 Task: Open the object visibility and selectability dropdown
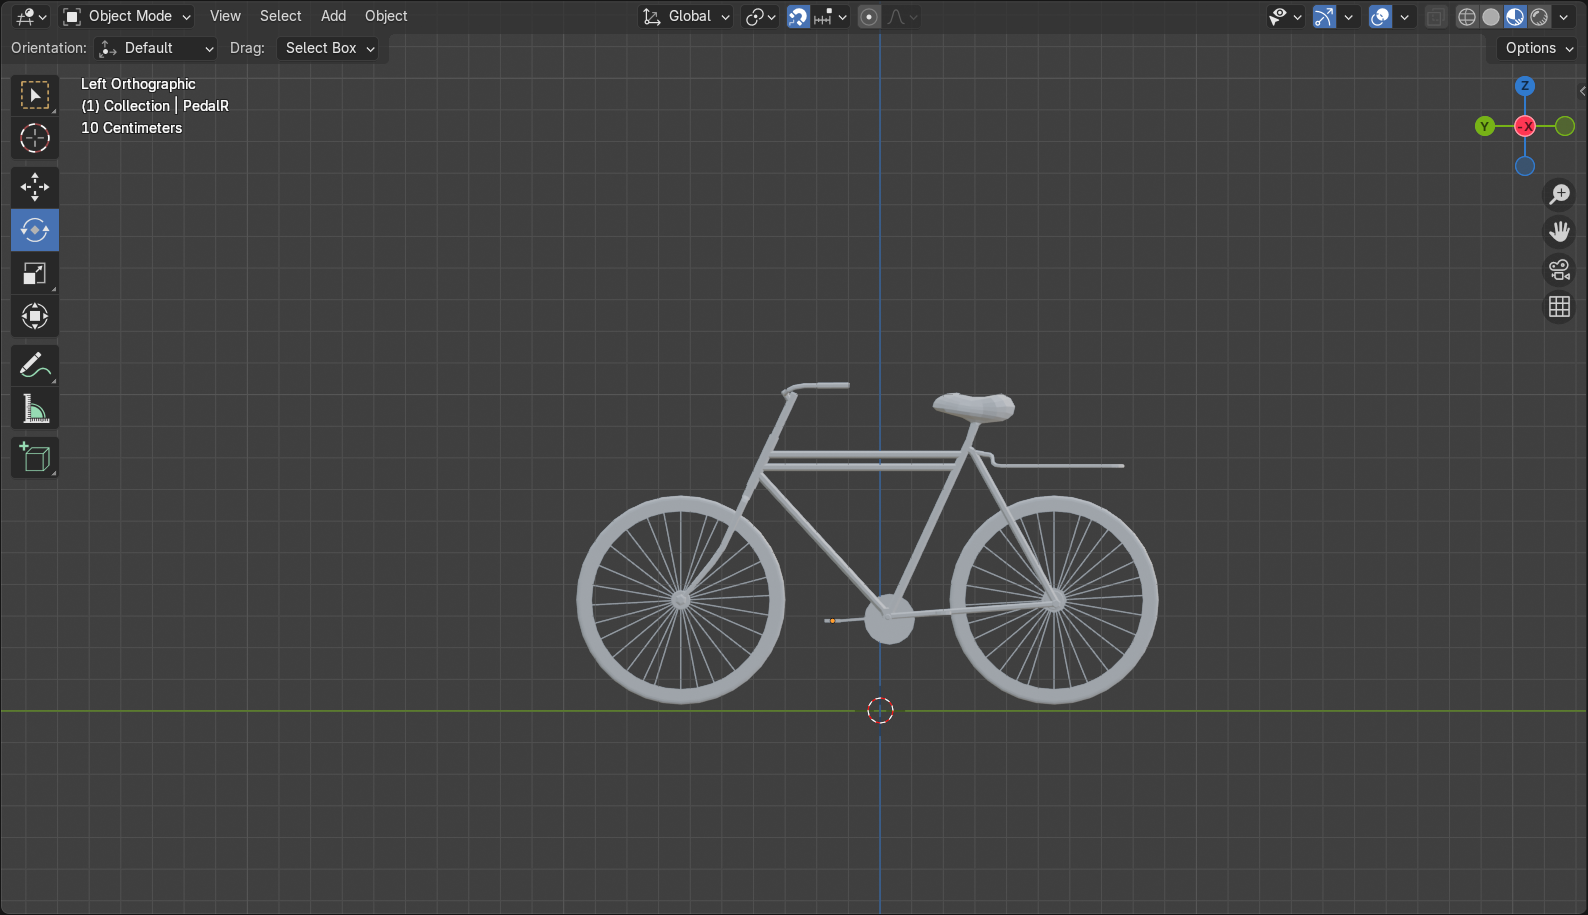click(x=1285, y=17)
